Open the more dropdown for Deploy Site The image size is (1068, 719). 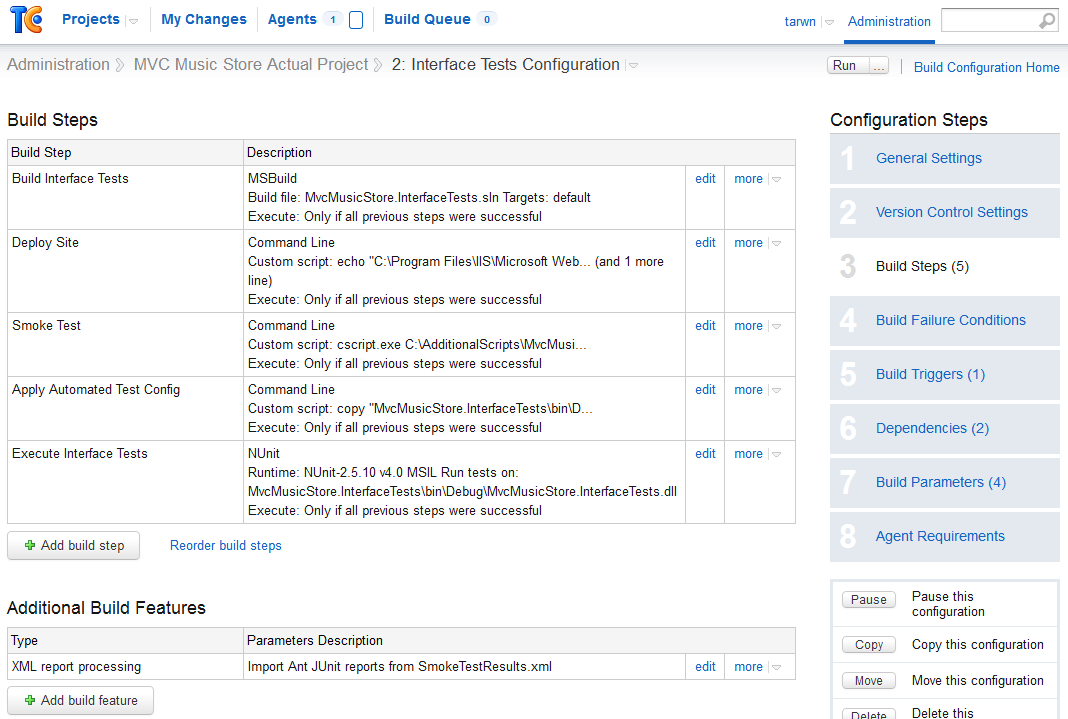(x=776, y=243)
